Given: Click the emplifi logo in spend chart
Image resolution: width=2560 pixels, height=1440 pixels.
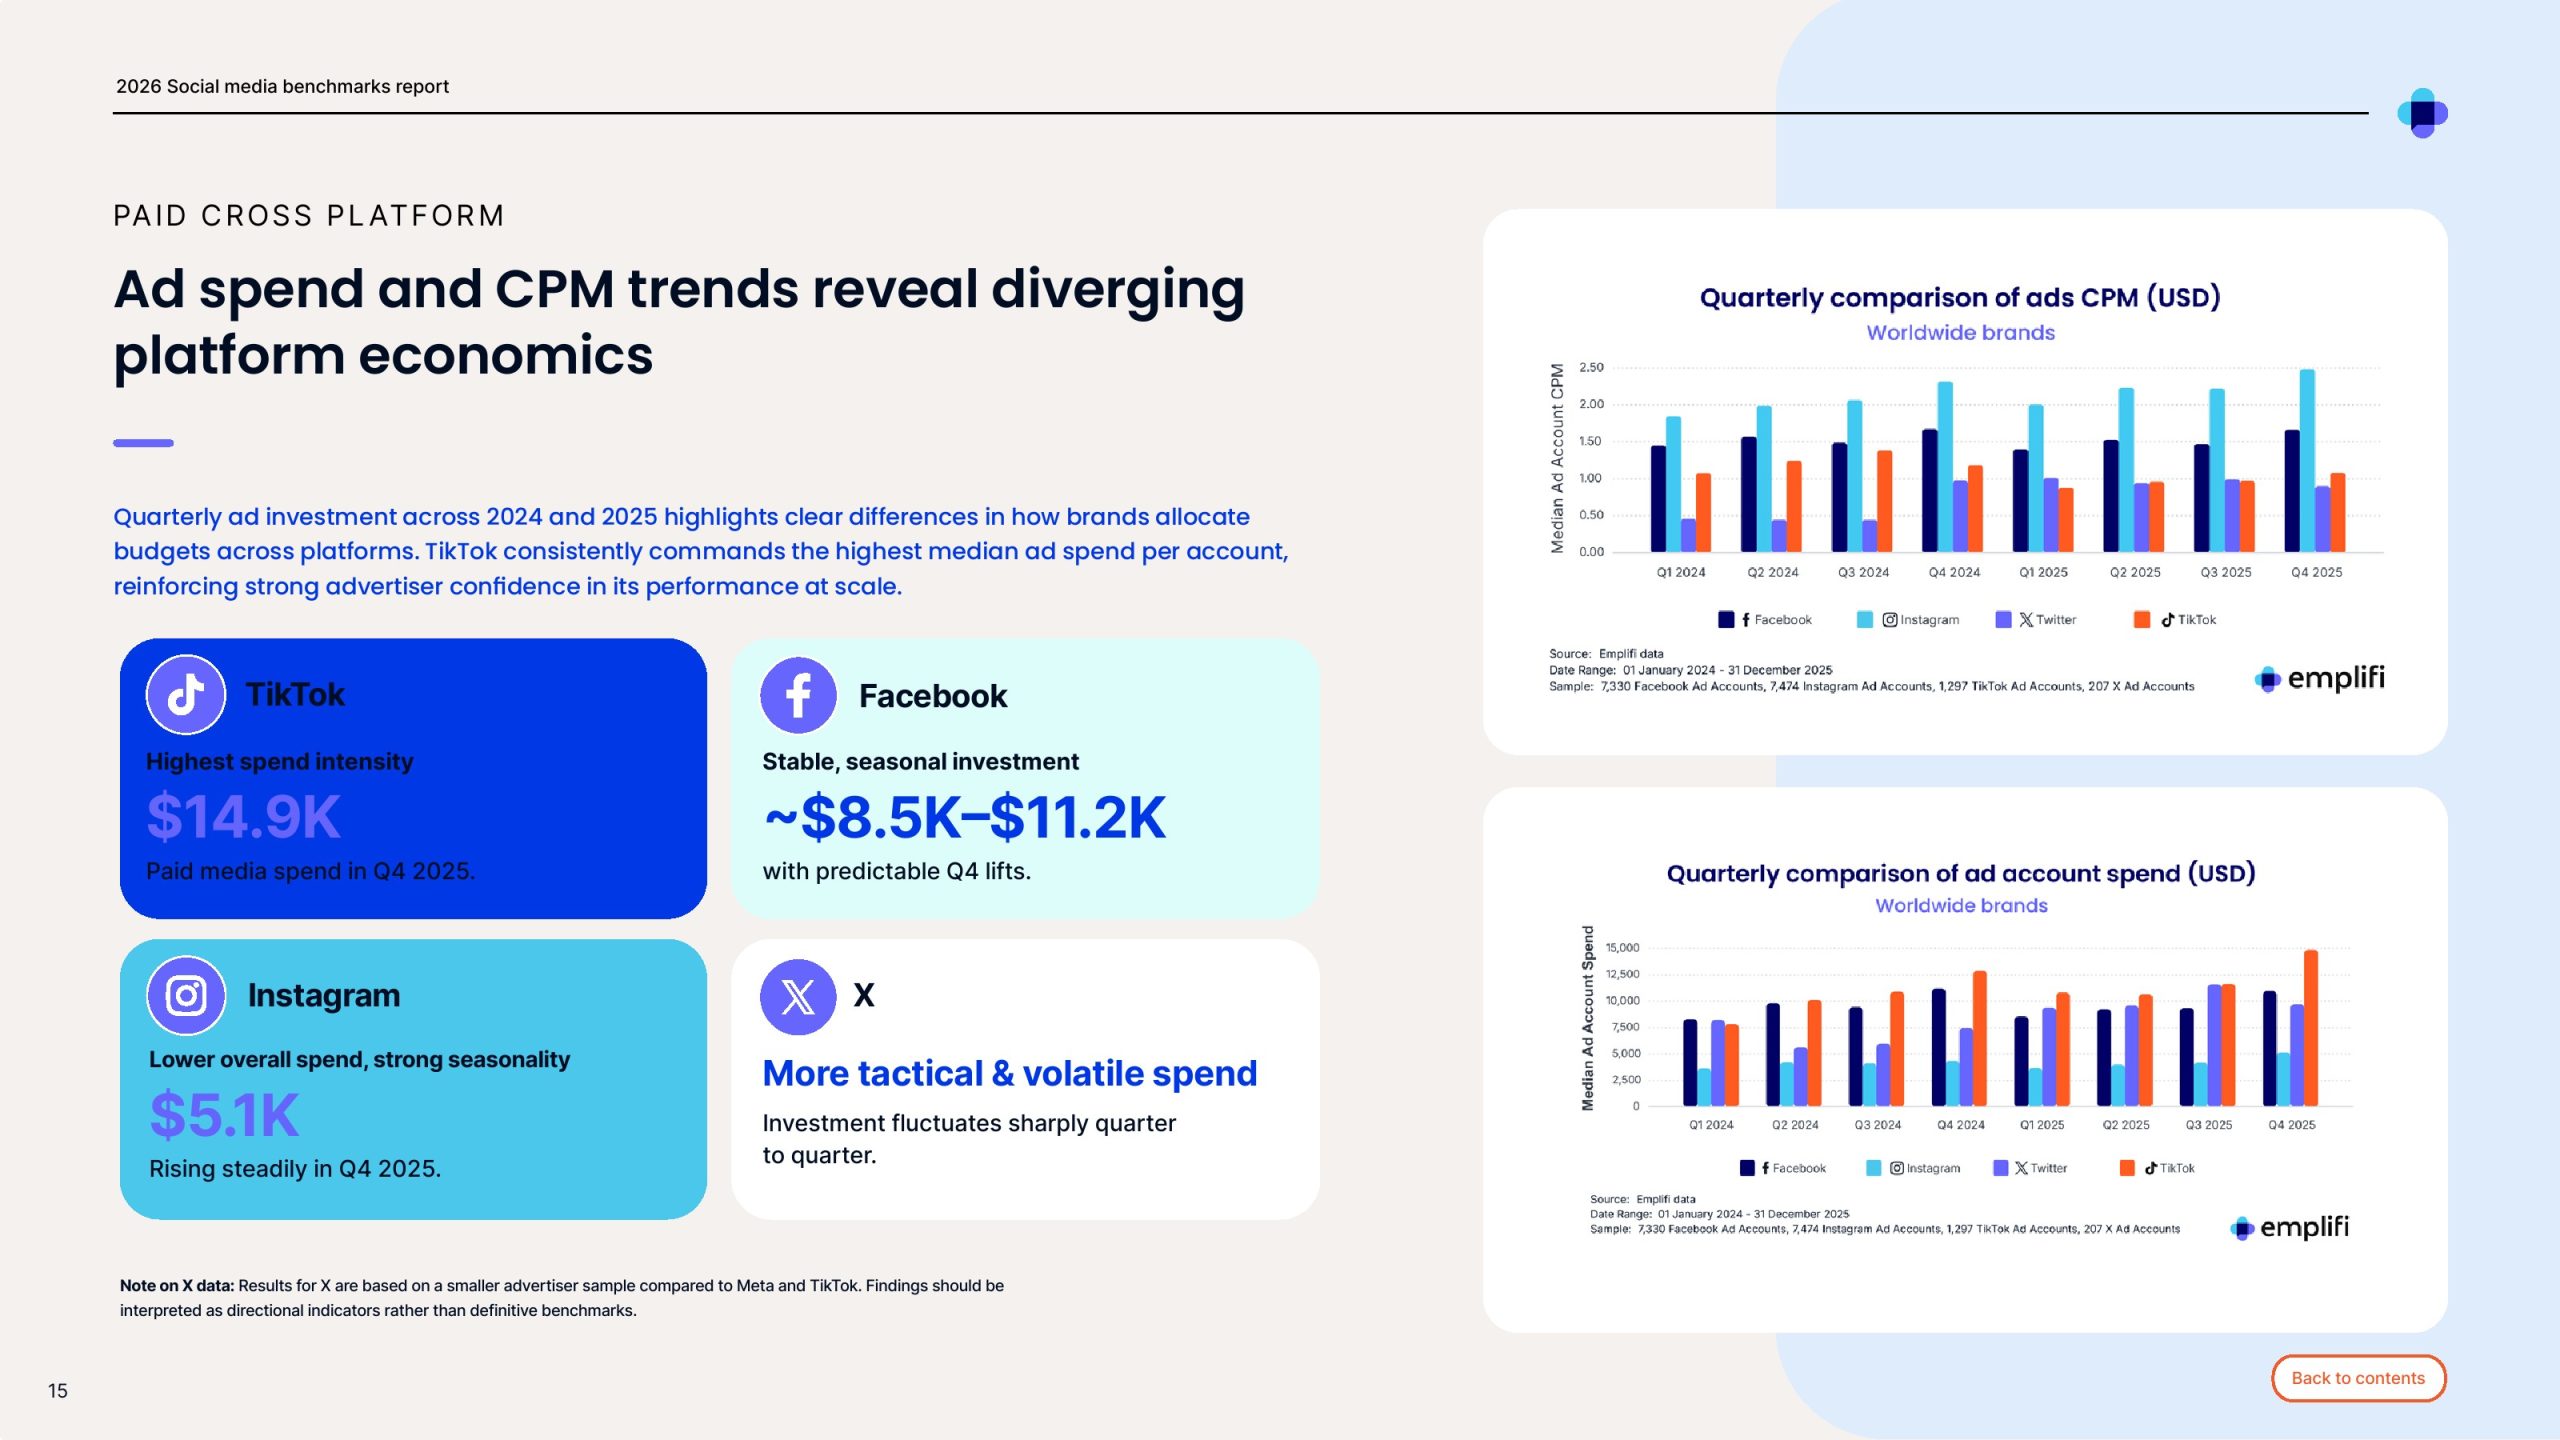Looking at the screenshot, I should 2290,1227.
